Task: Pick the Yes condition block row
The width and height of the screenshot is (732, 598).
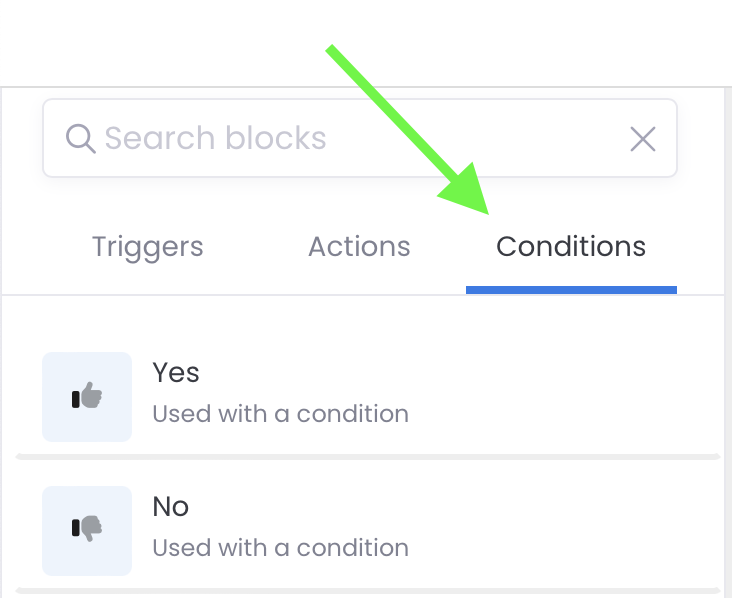Action: pyautogui.click(x=368, y=397)
